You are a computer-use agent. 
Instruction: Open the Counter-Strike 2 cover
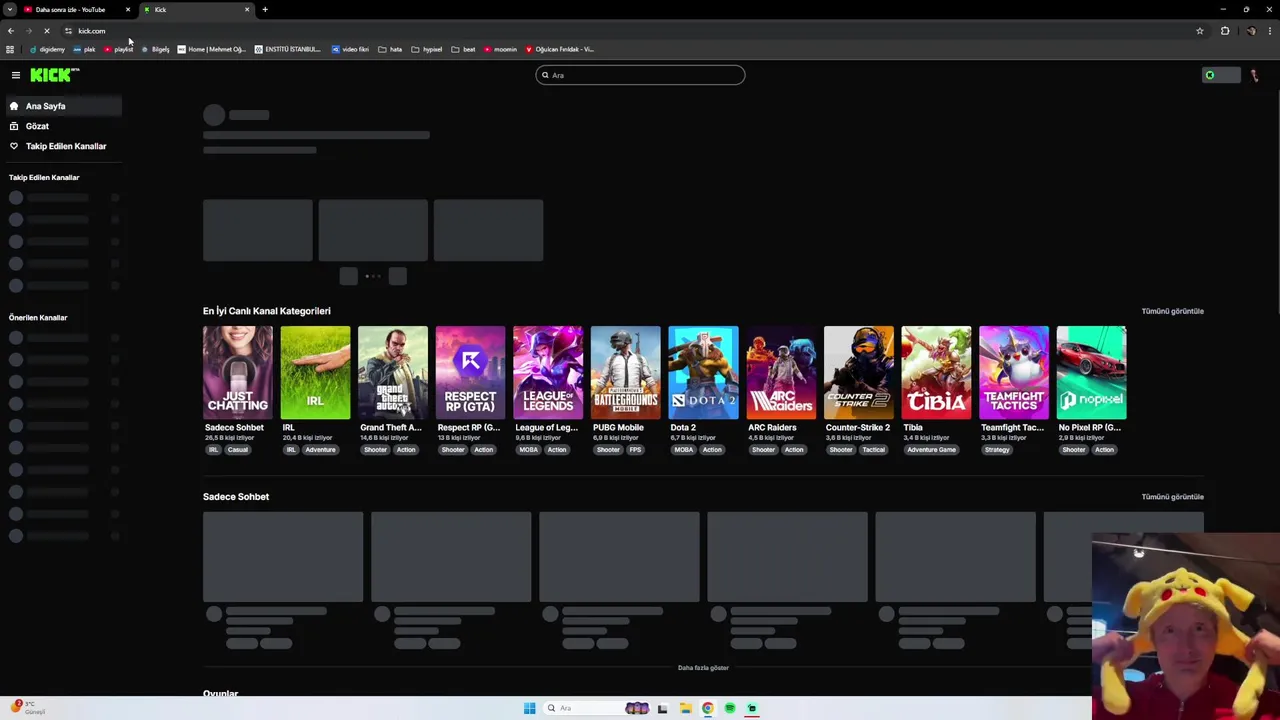858,372
